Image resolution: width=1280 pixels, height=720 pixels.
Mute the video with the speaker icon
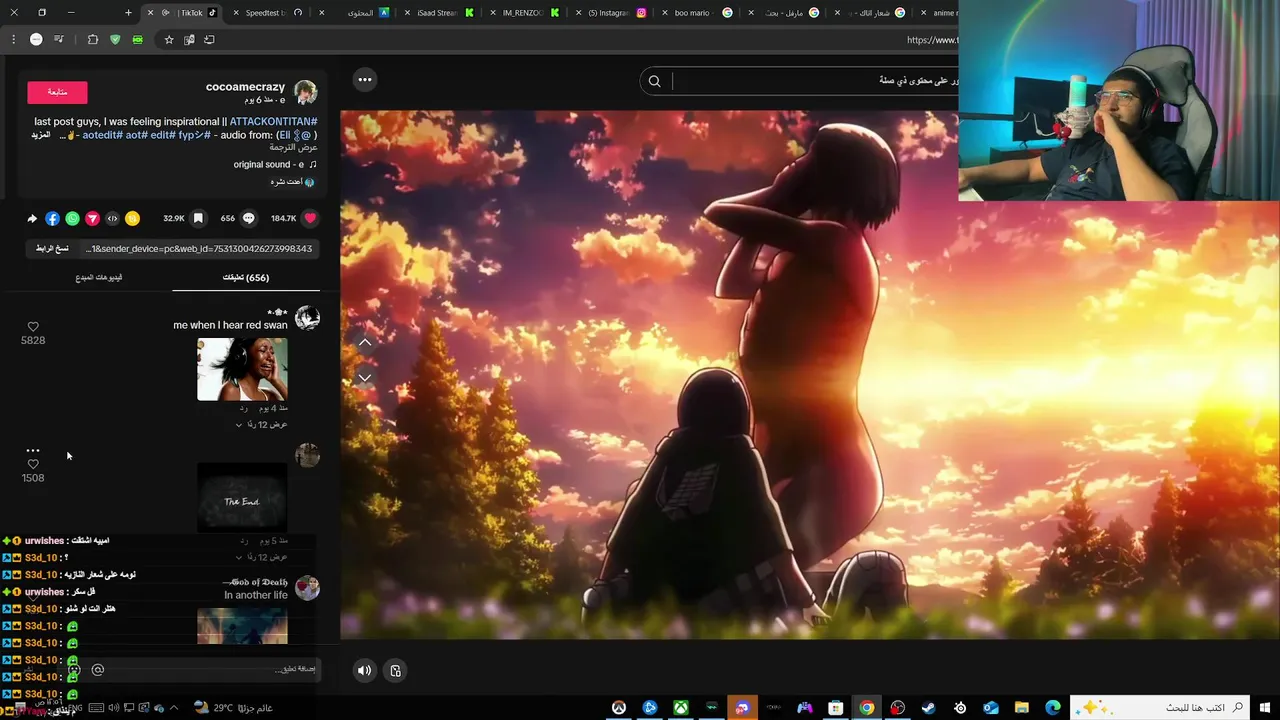pyautogui.click(x=364, y=671)
